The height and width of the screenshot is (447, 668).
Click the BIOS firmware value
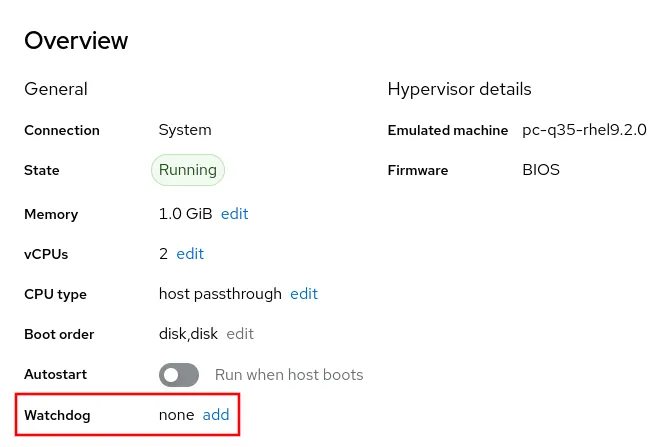click(541, 170)
